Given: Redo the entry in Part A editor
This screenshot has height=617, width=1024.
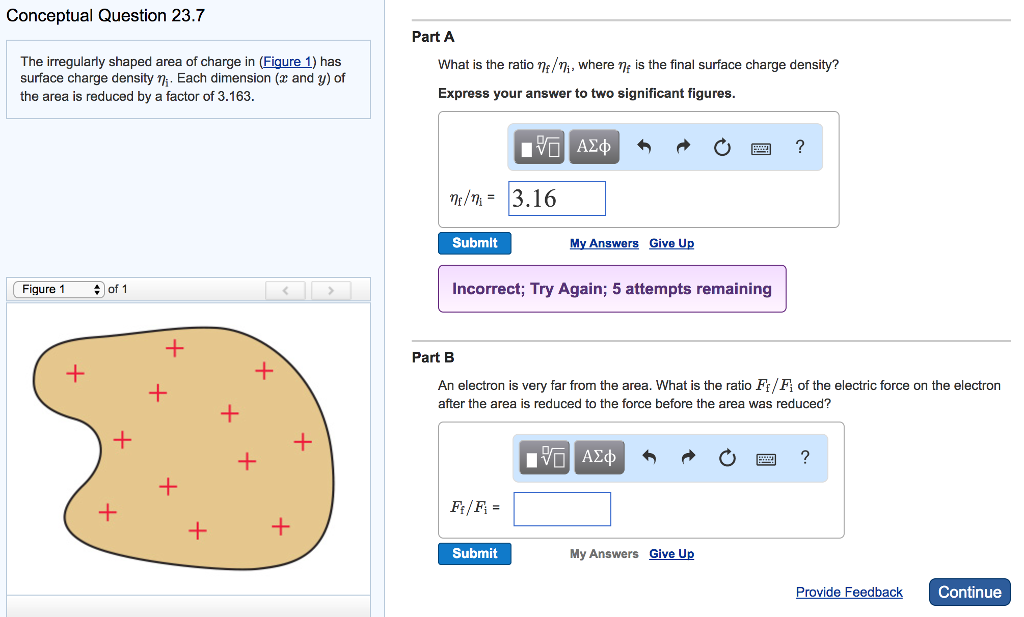Looking at the screenshot, I should click(685, 146).
